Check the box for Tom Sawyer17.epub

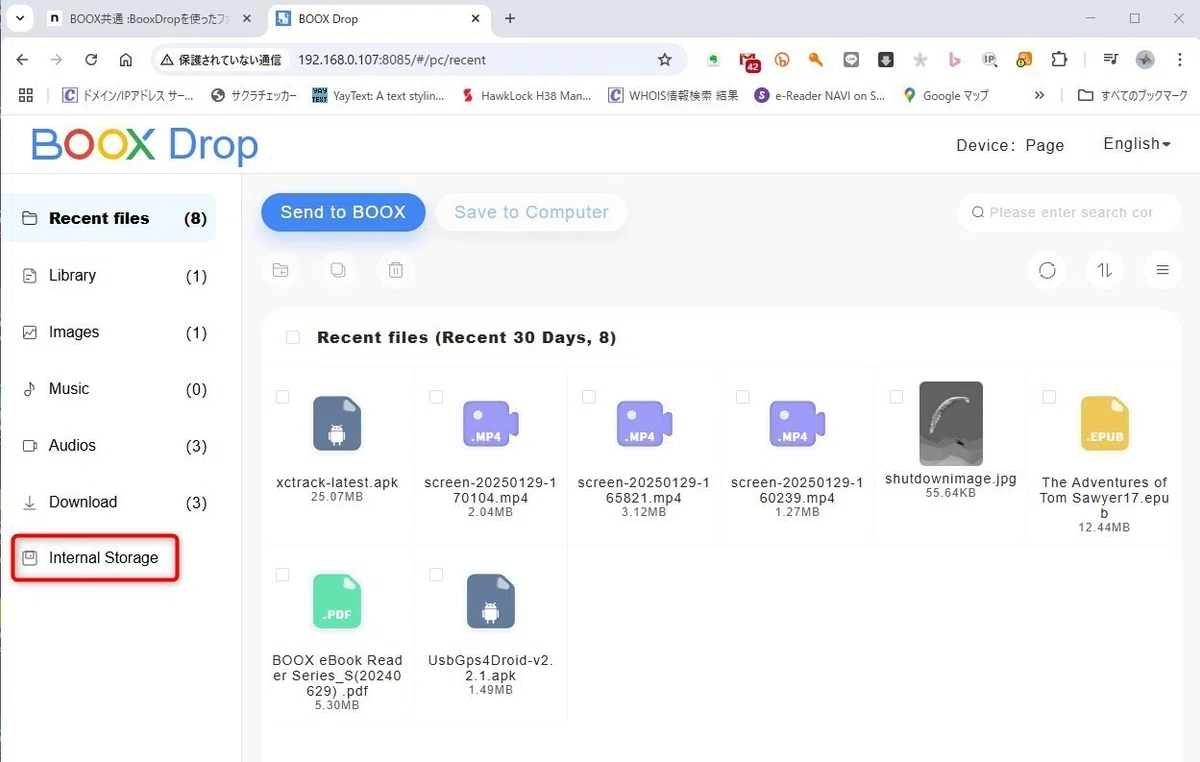(1049, 397)
